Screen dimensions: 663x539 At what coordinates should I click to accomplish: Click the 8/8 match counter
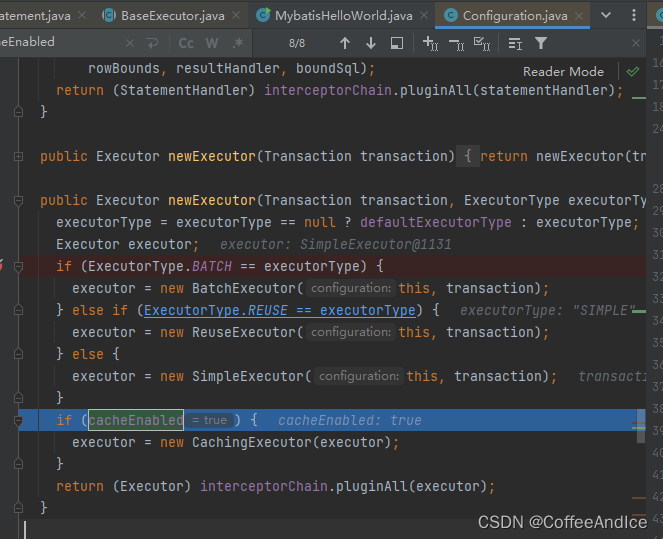pos(297,43)
